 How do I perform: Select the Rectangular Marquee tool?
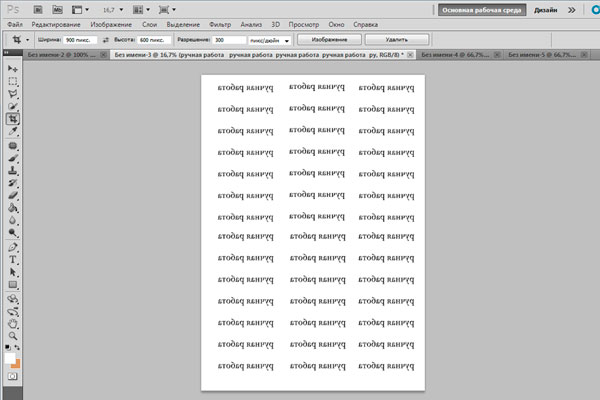[13, 81]
